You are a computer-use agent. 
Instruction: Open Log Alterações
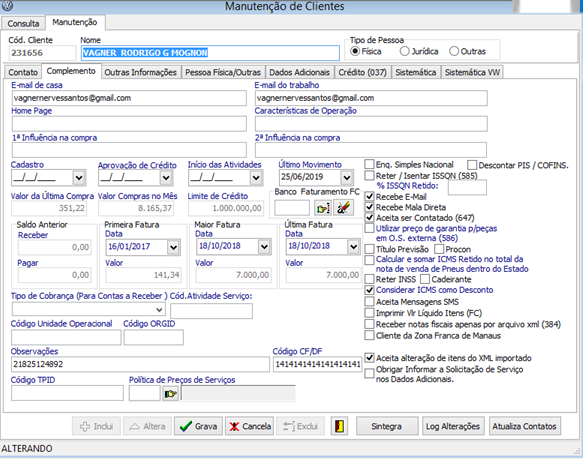point(453,426)
